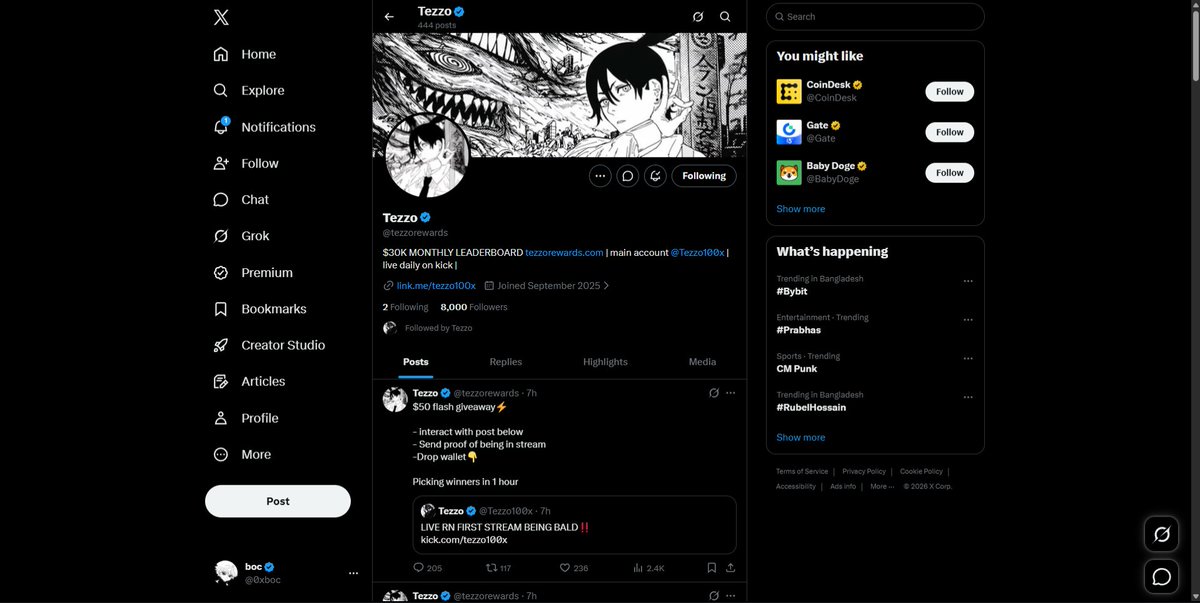Screen dimensions: 1200x603
Task: Click the back arrow in profile header
Action: pos(389,17)
